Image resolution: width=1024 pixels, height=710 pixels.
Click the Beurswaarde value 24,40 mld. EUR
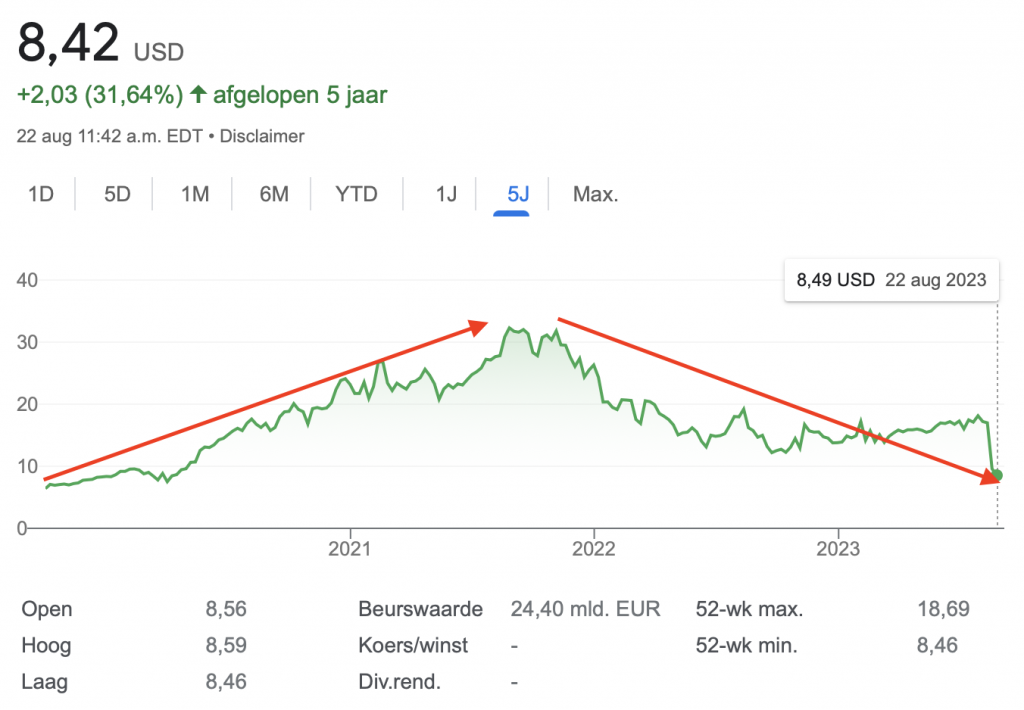(x=585, y=609)
